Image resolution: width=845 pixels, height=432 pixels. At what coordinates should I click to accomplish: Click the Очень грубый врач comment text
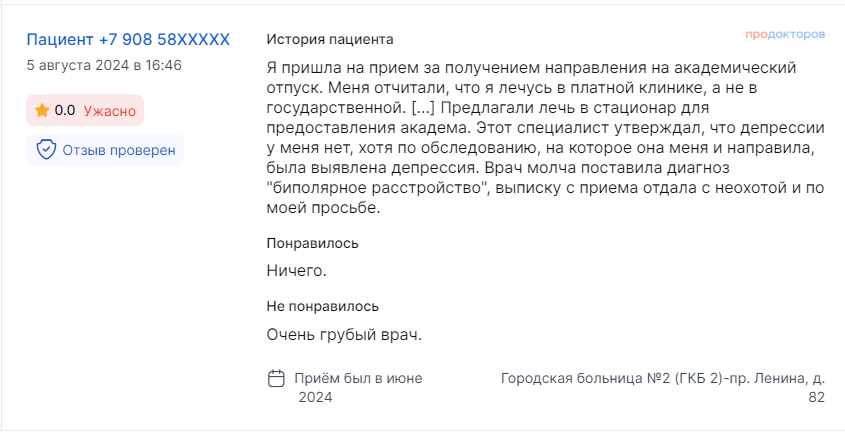344,334
